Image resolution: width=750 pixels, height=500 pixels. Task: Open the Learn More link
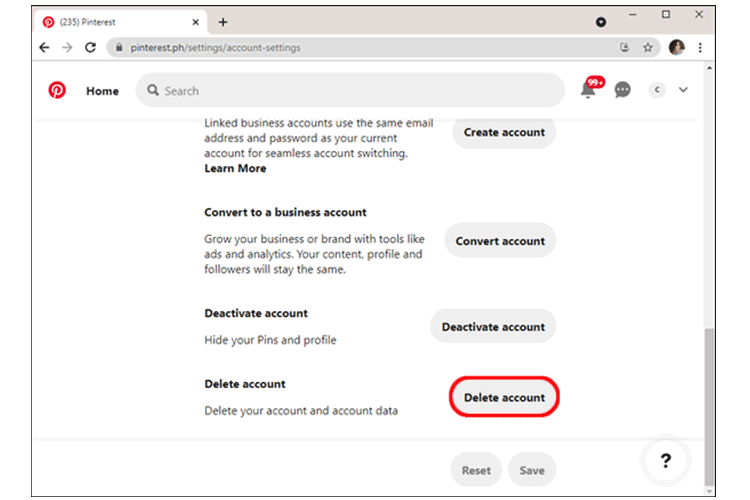pos(235,169)
